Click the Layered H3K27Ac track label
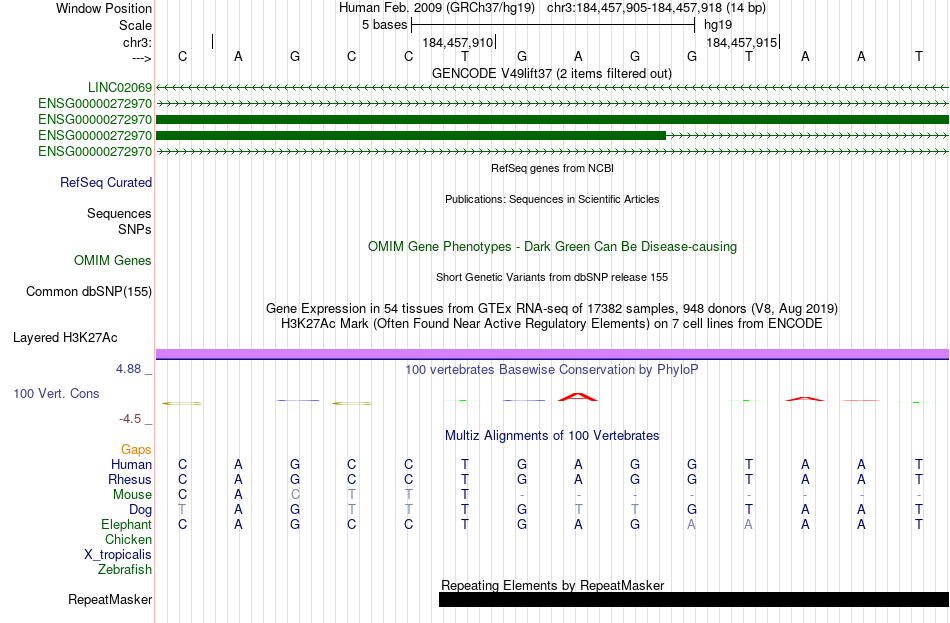The image size is (950, 623). click(65, 338)
